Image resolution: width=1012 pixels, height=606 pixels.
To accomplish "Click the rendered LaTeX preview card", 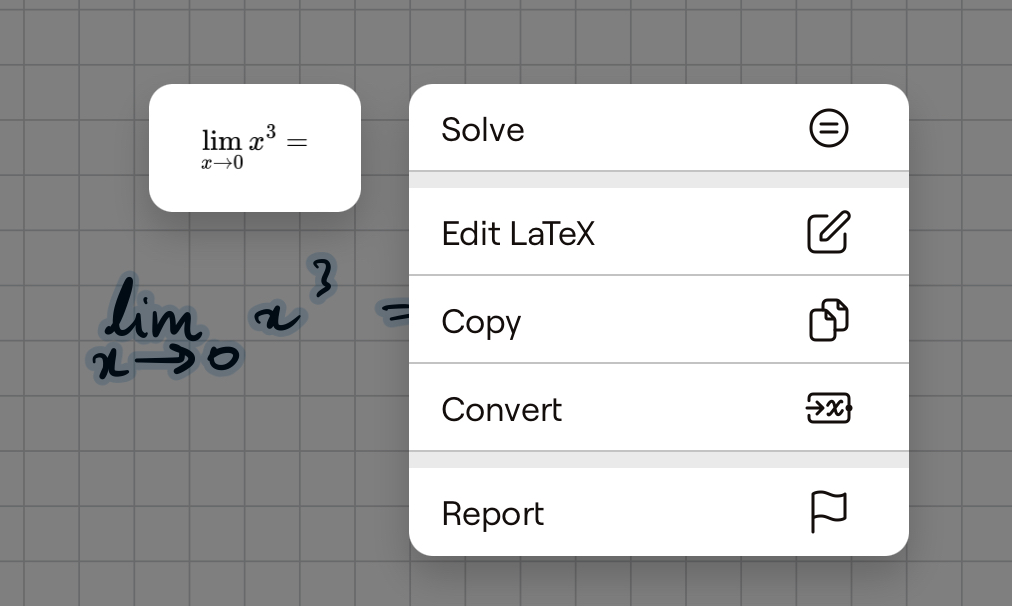I will (x=254, y=147).
